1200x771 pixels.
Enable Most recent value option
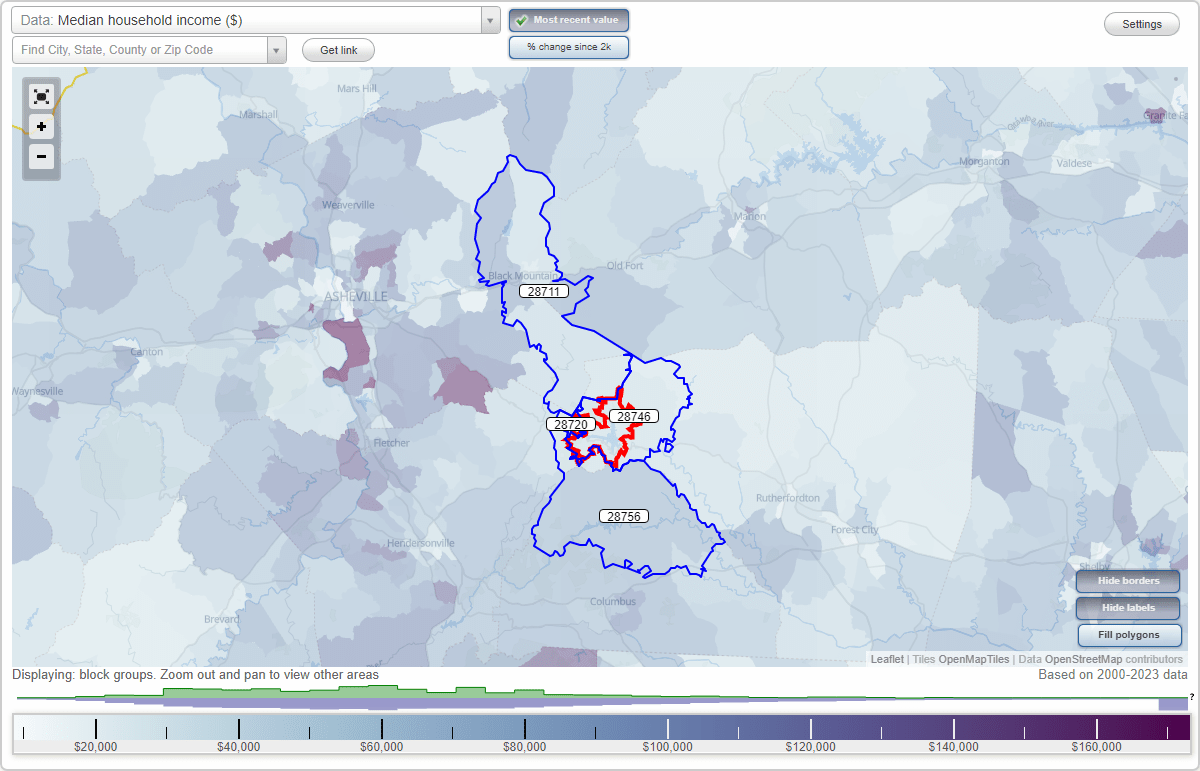click(569, 20)
